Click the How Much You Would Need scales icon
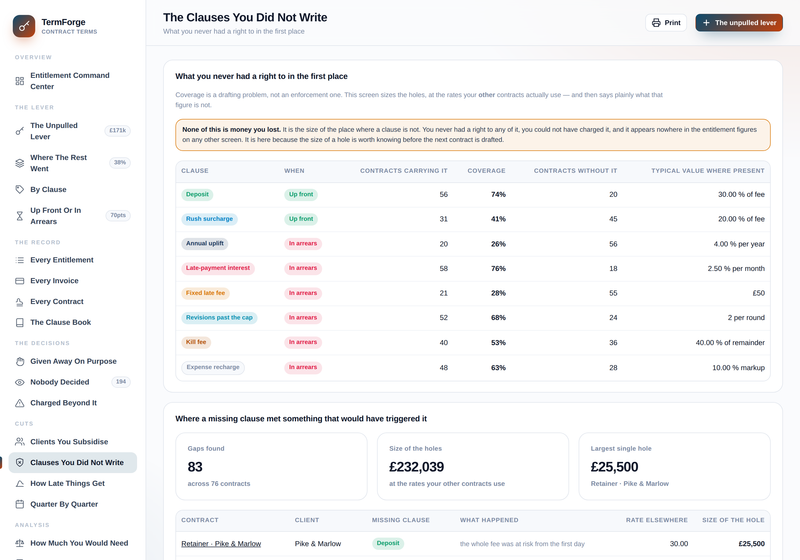Screen dimensions: 800x560 tap(19, 544)
